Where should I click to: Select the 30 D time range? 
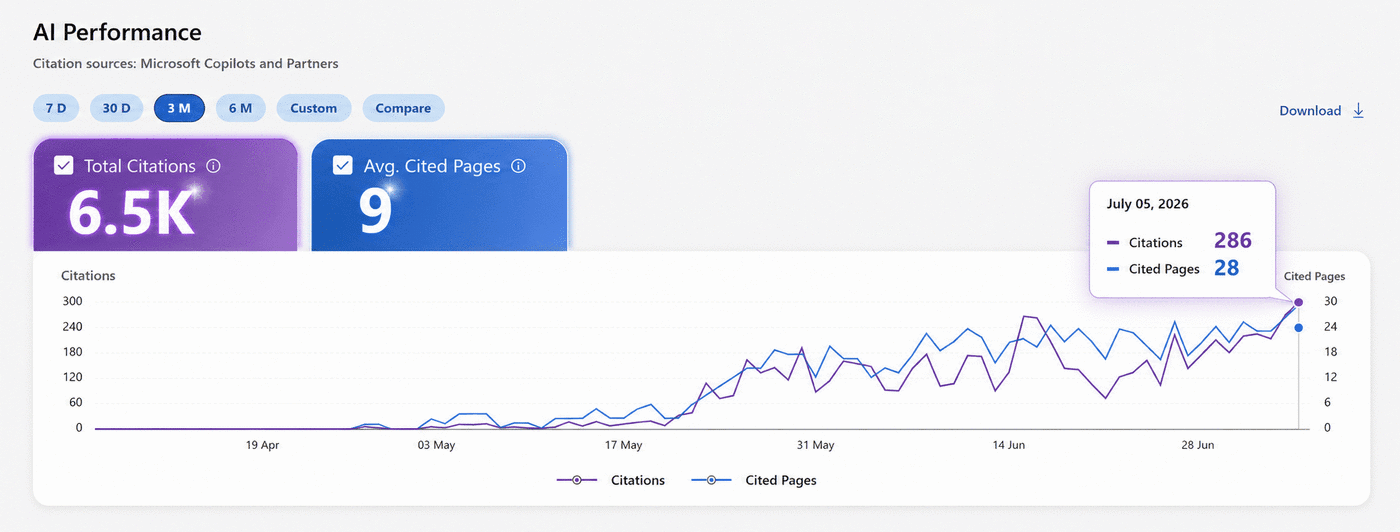tap(116, 108)
